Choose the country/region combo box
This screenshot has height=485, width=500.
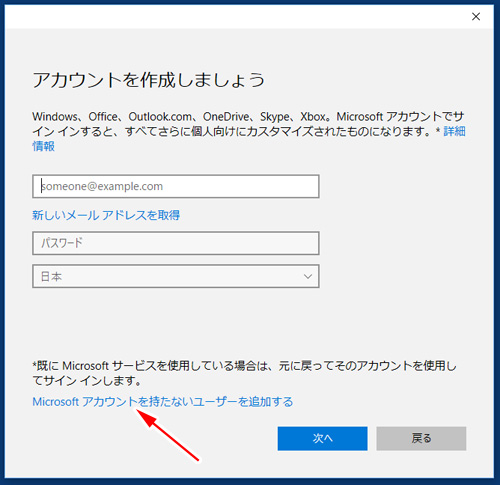[176, 276]
